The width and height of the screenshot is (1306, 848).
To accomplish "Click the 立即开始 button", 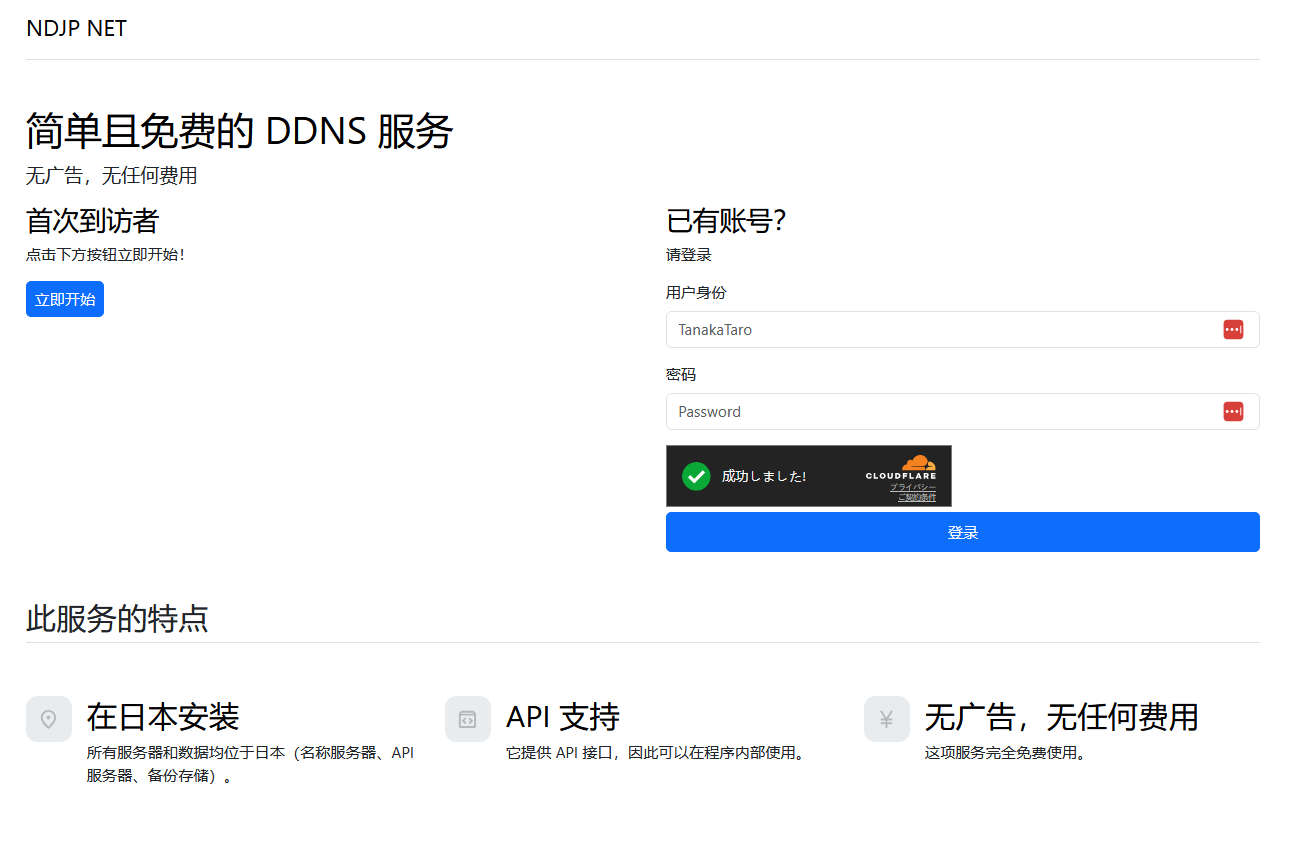I will pyautogui.click(x=65, y=299).
